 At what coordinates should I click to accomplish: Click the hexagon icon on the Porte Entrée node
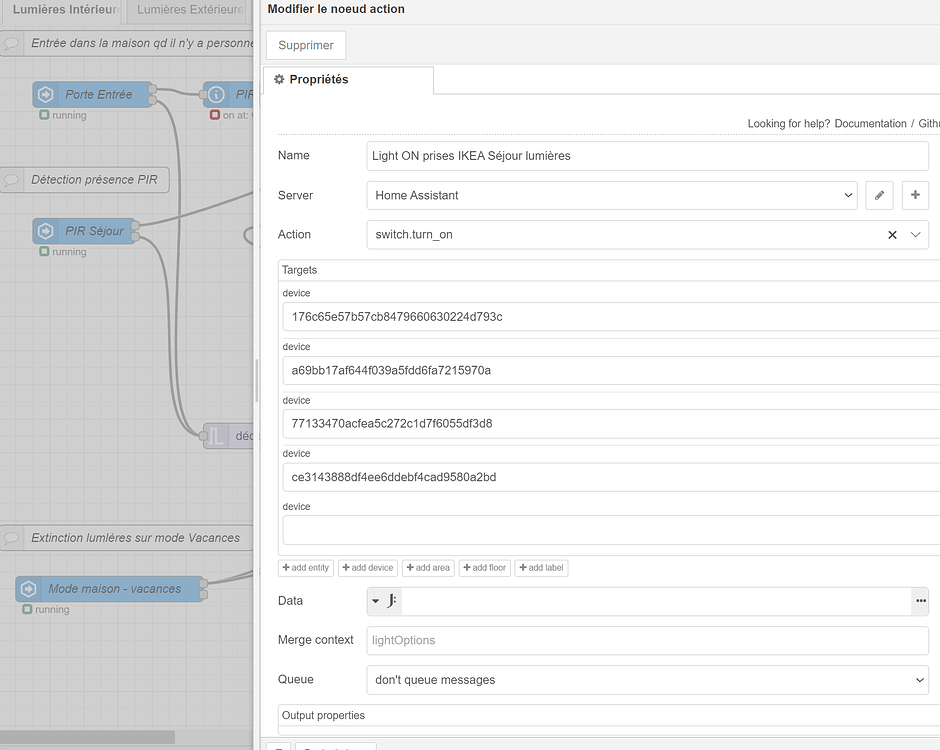tap(45, 93)
